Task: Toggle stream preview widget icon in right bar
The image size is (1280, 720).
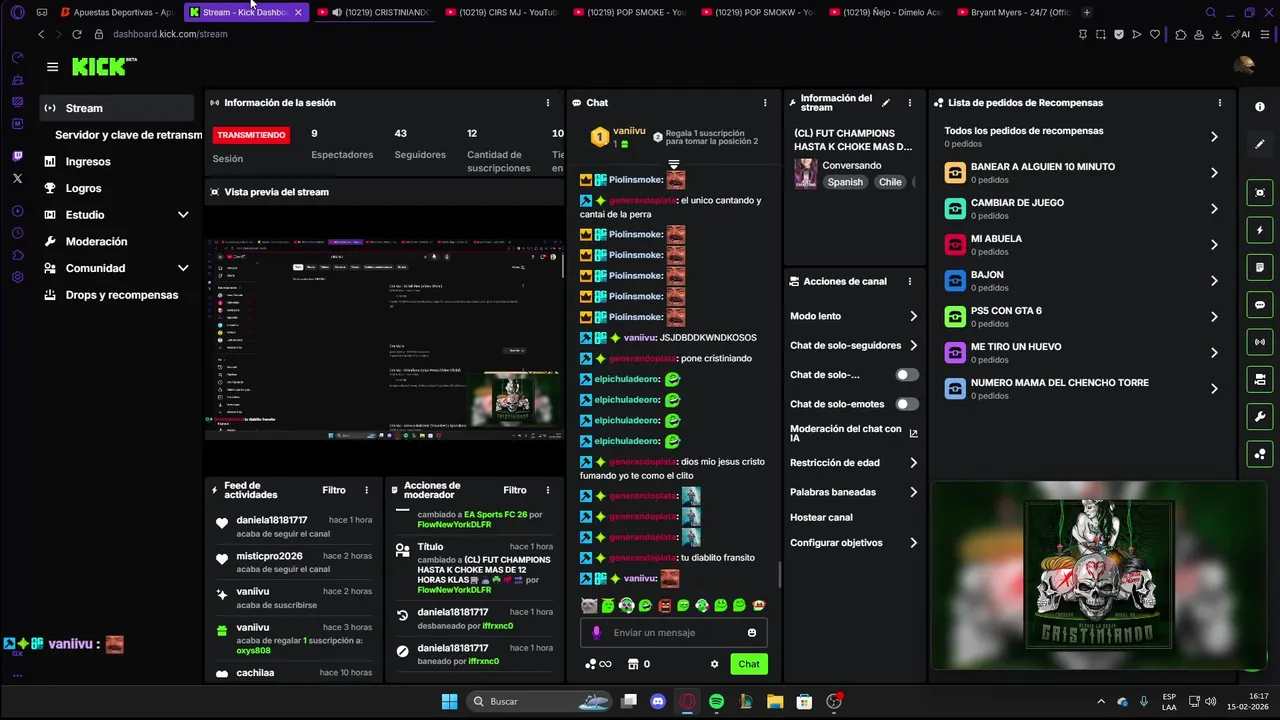Action: (1260, 192)
